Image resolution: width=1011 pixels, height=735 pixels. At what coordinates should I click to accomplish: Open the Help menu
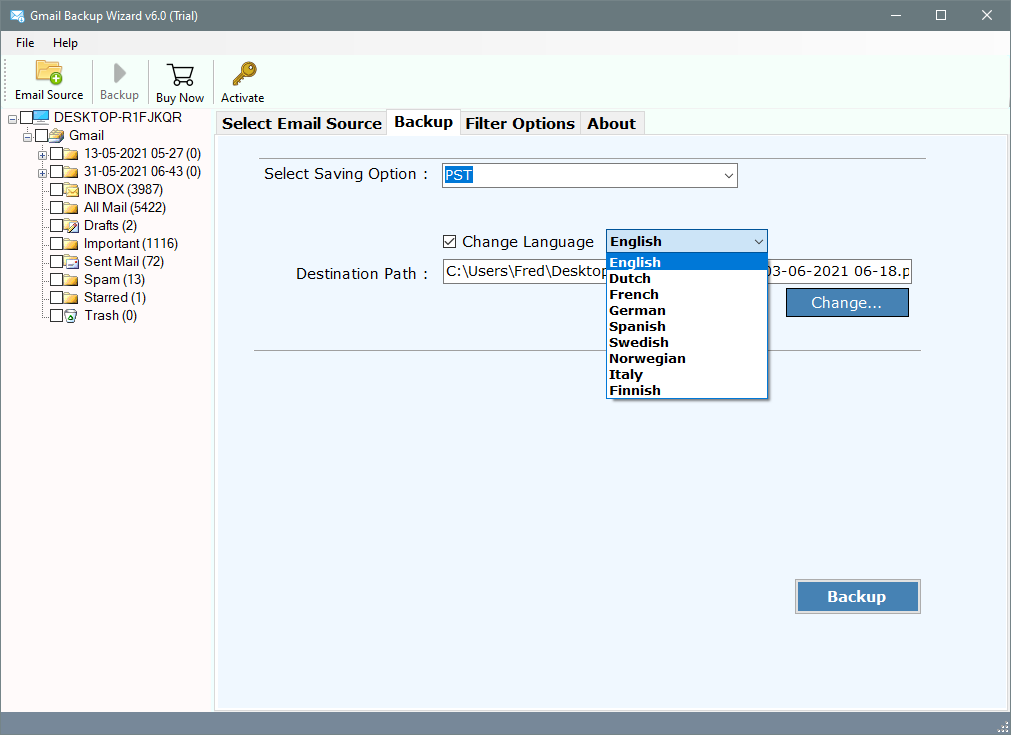click(65, 43)
